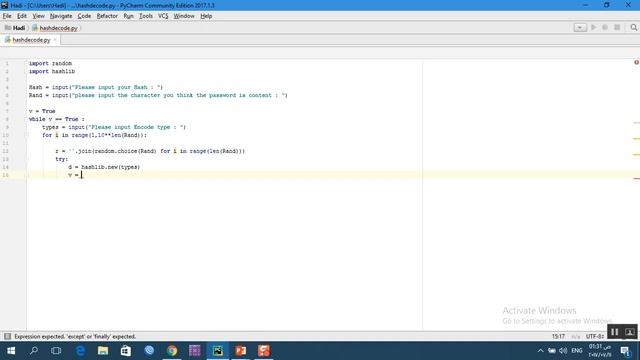Switch to PyCharm on taskbar
The image size is (640, 360).
(218, 351)
